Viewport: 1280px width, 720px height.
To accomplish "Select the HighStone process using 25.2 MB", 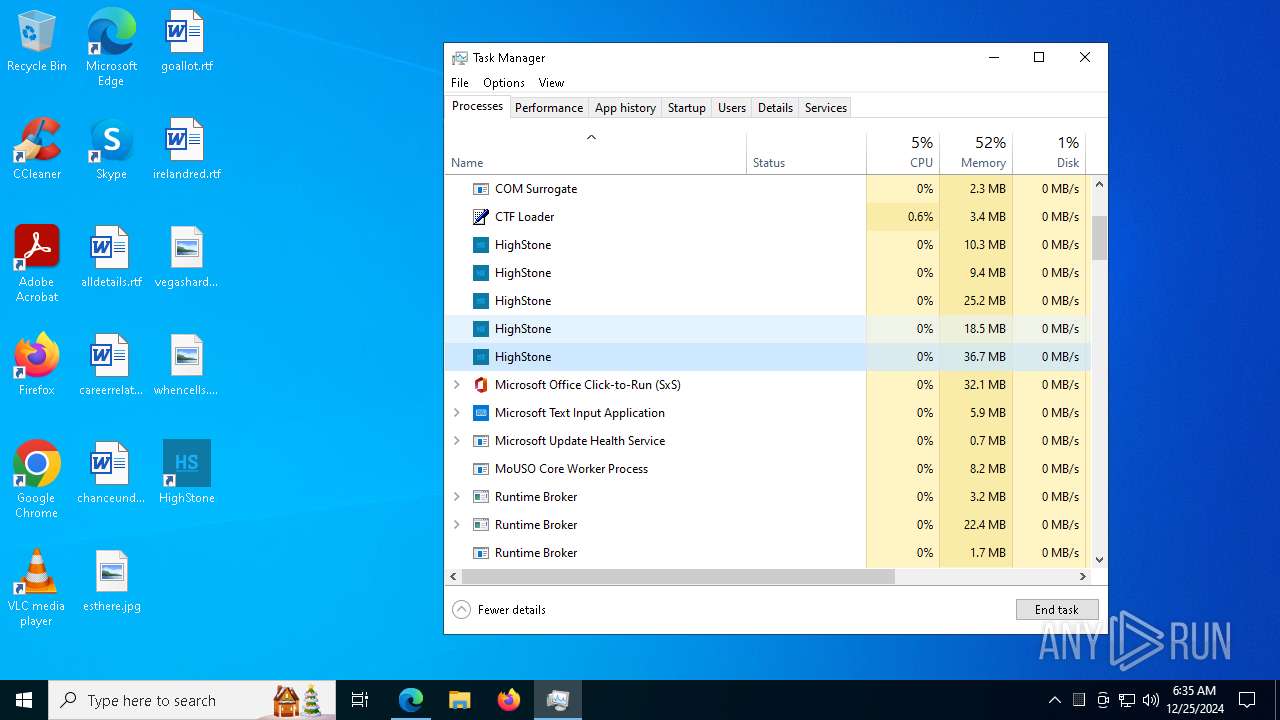I will 767,301.
